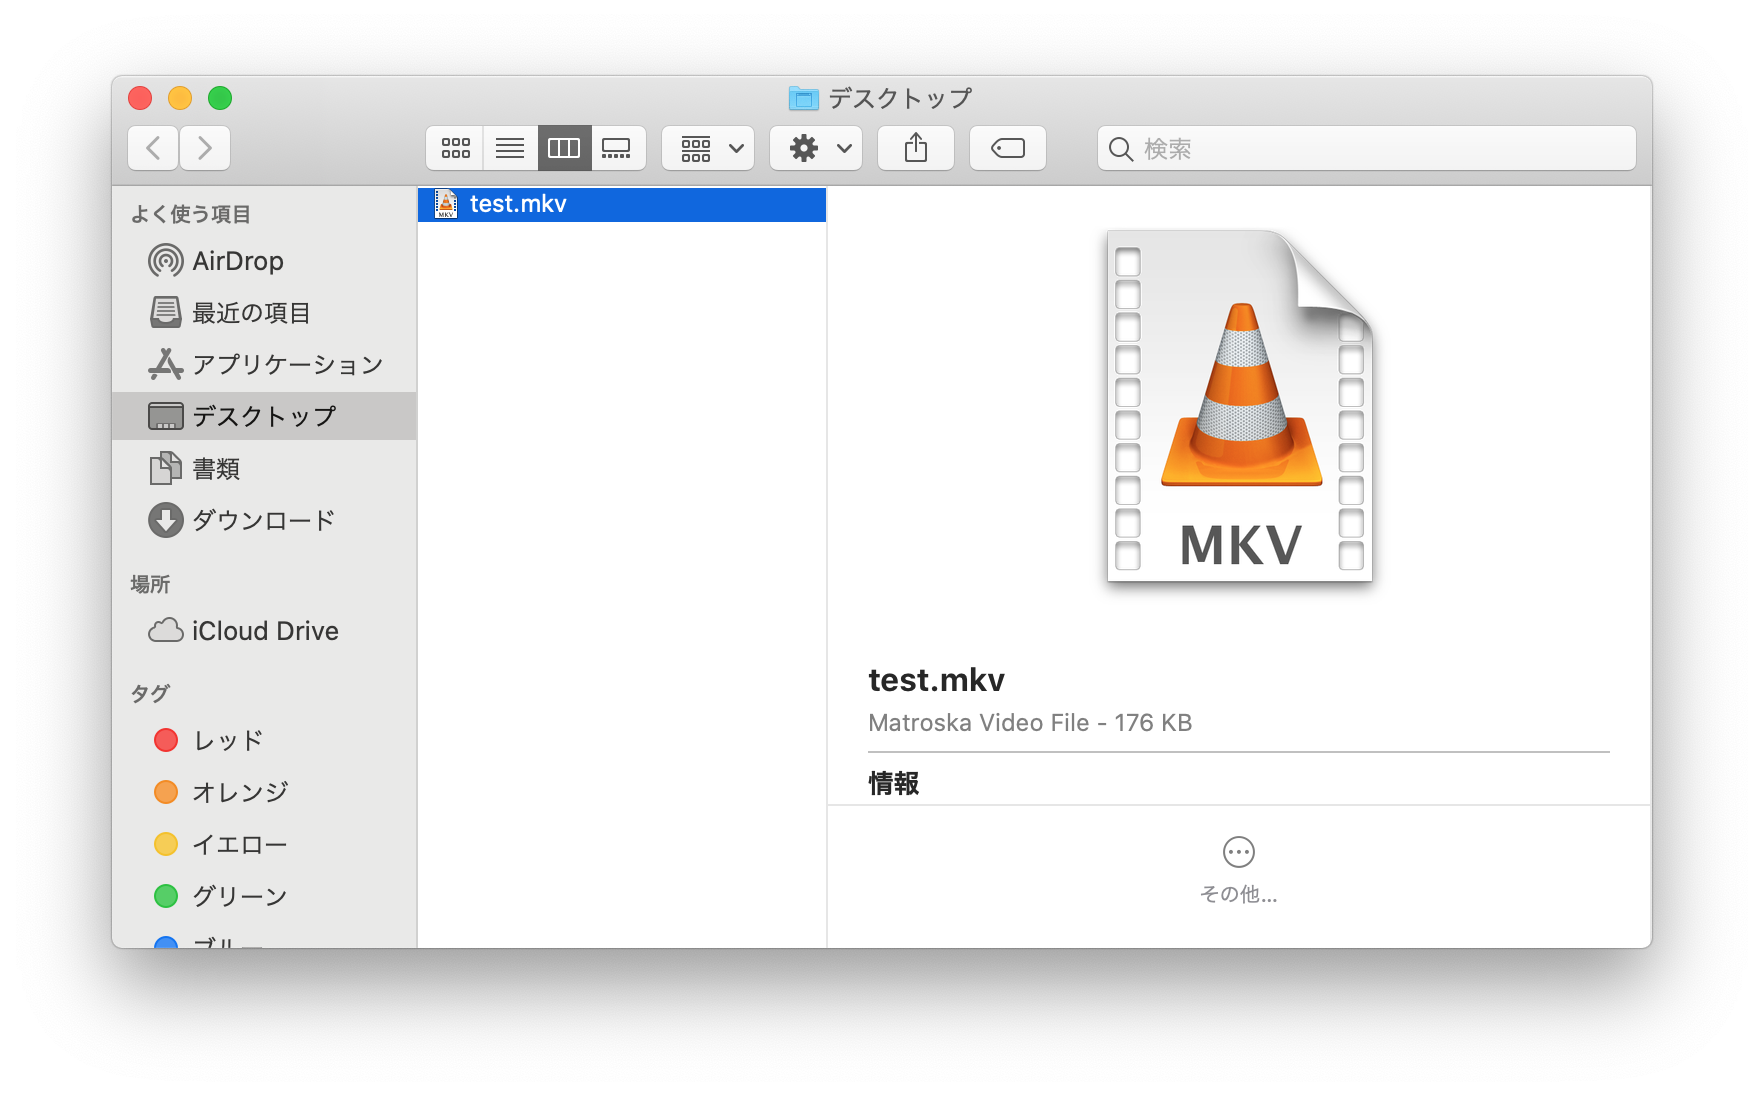
Task: Click the Applications A-shaped icon
Action: click(x=165, y=365)
